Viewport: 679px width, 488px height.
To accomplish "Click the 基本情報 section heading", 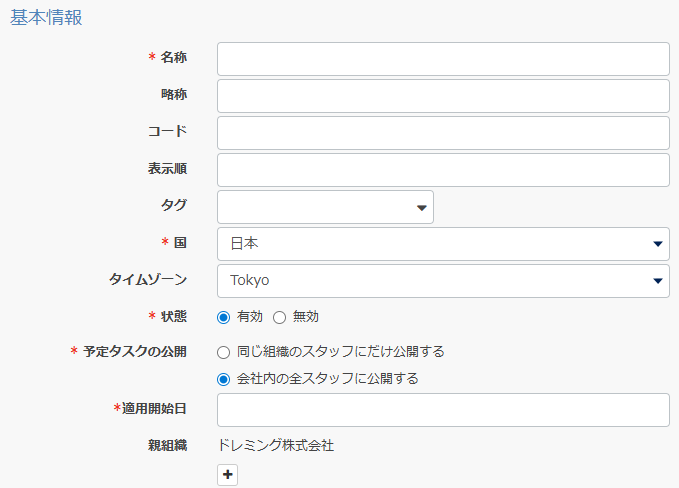I will coord(46,18).
